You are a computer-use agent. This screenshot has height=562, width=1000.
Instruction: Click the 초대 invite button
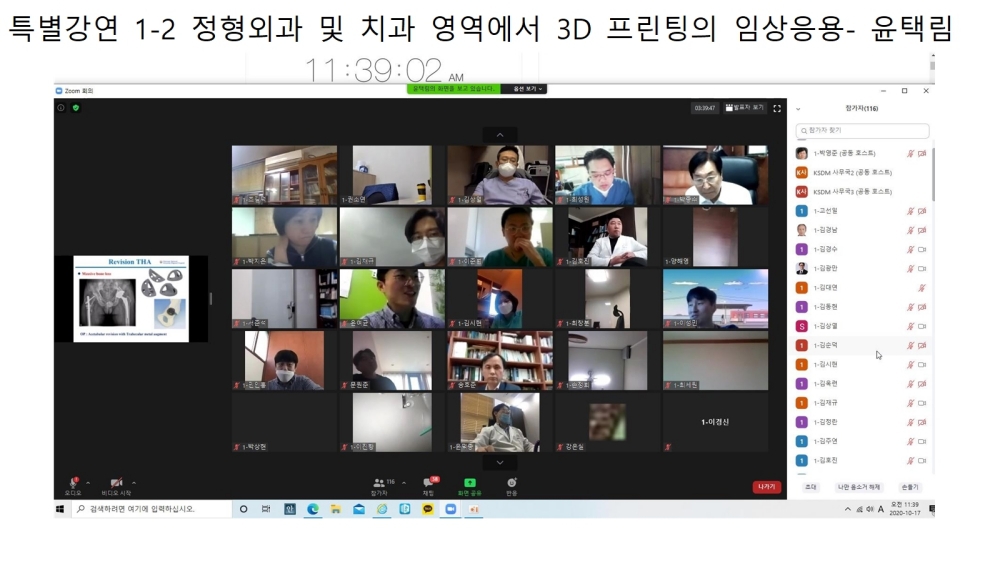811,487
